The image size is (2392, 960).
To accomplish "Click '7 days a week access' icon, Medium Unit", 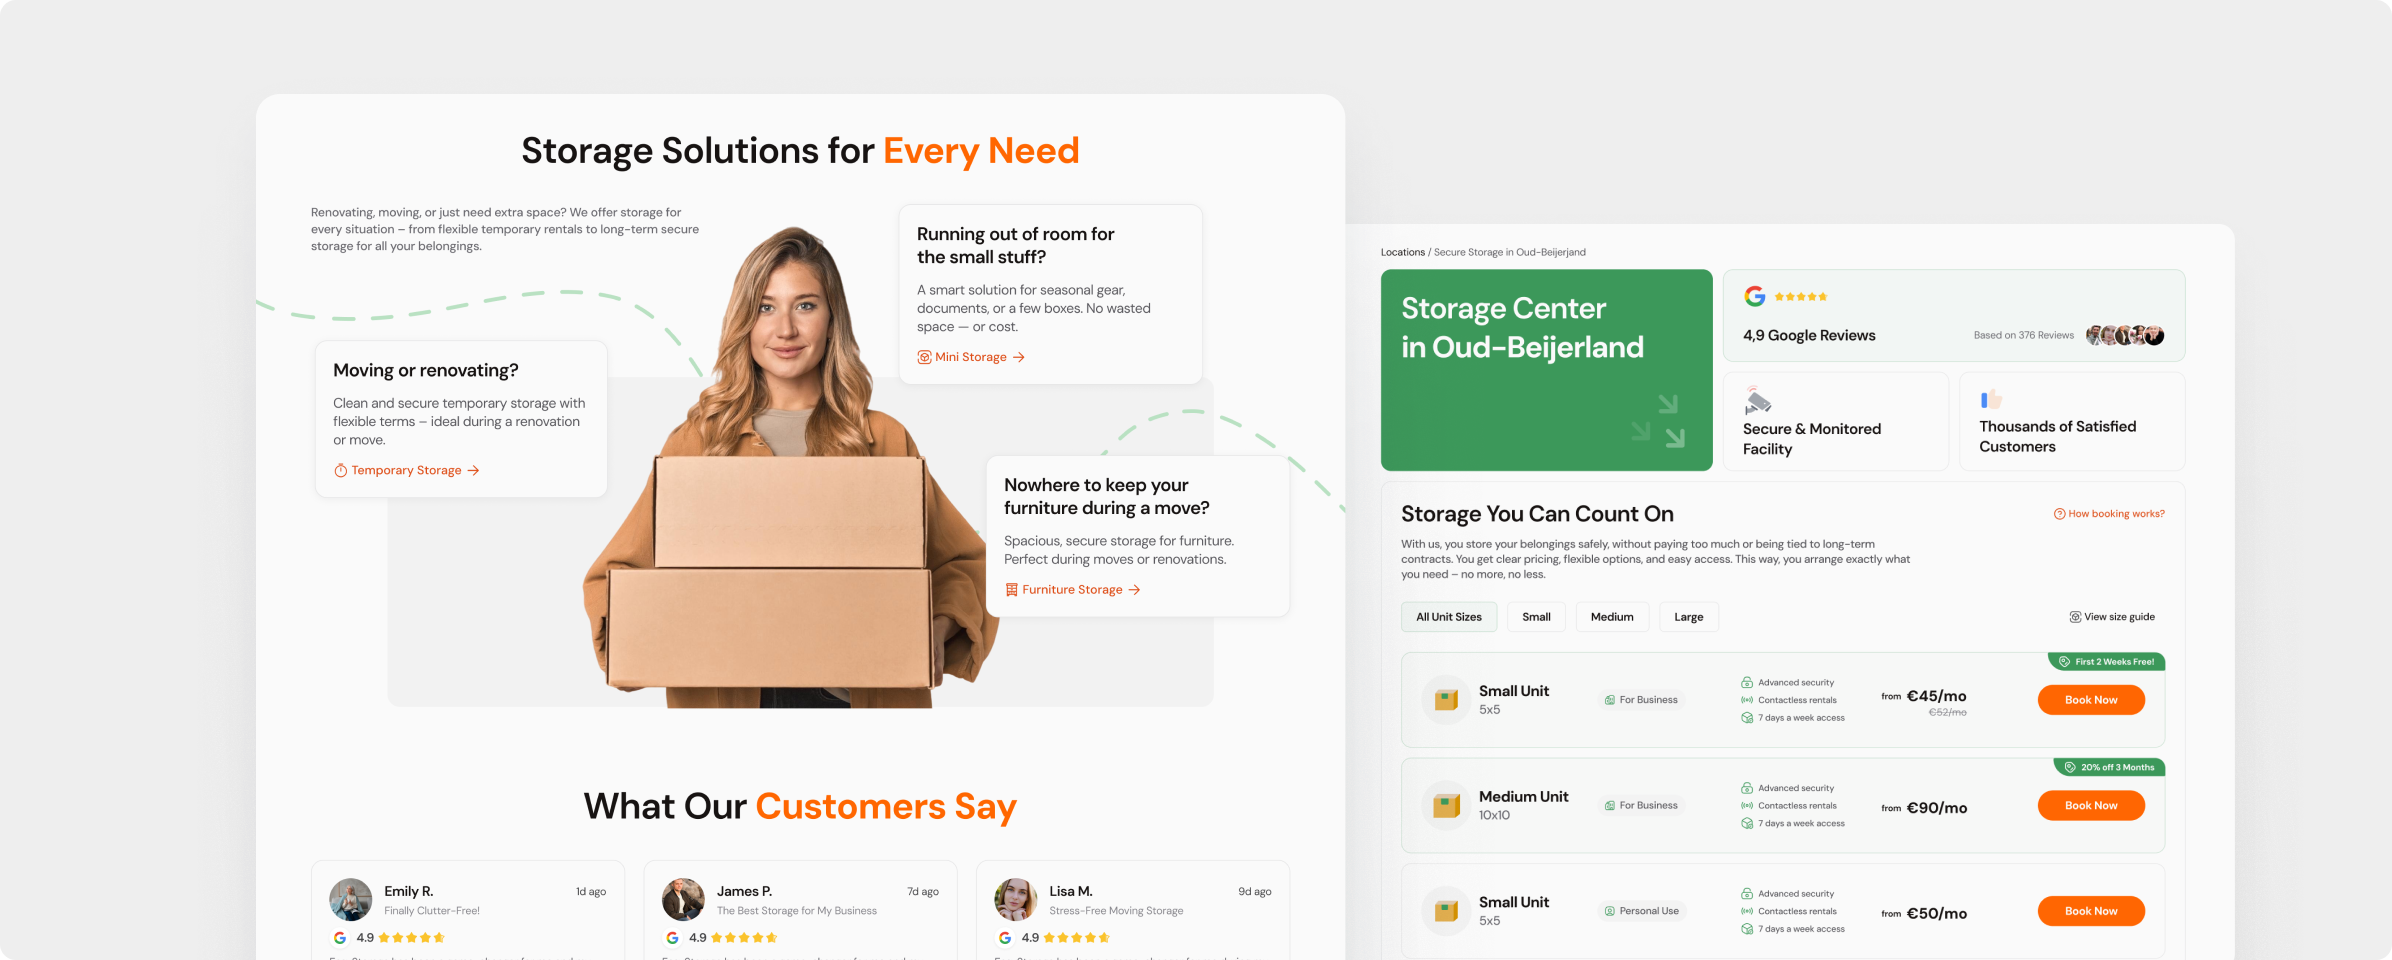I will [1747, 824].
